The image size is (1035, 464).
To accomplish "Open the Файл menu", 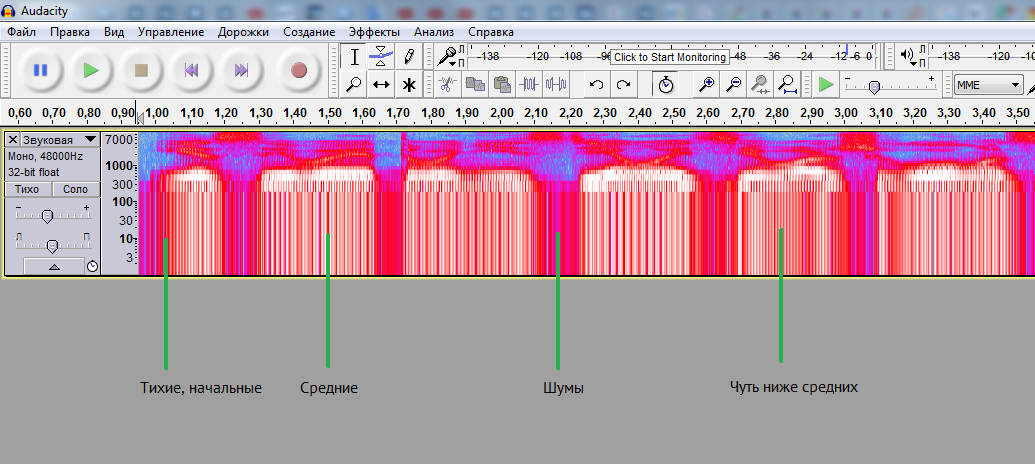I will pos(21,32).
